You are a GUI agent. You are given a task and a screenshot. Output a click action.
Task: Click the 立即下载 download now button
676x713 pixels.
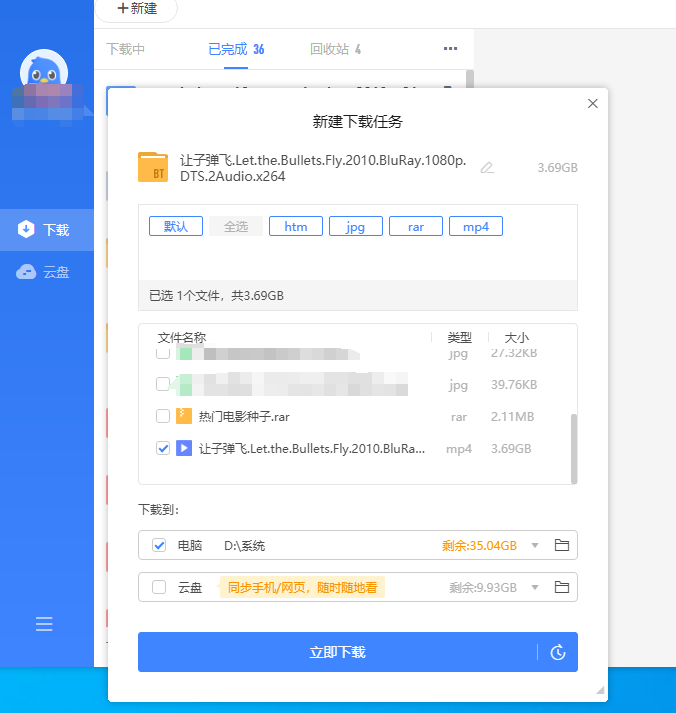click(337, 652)
